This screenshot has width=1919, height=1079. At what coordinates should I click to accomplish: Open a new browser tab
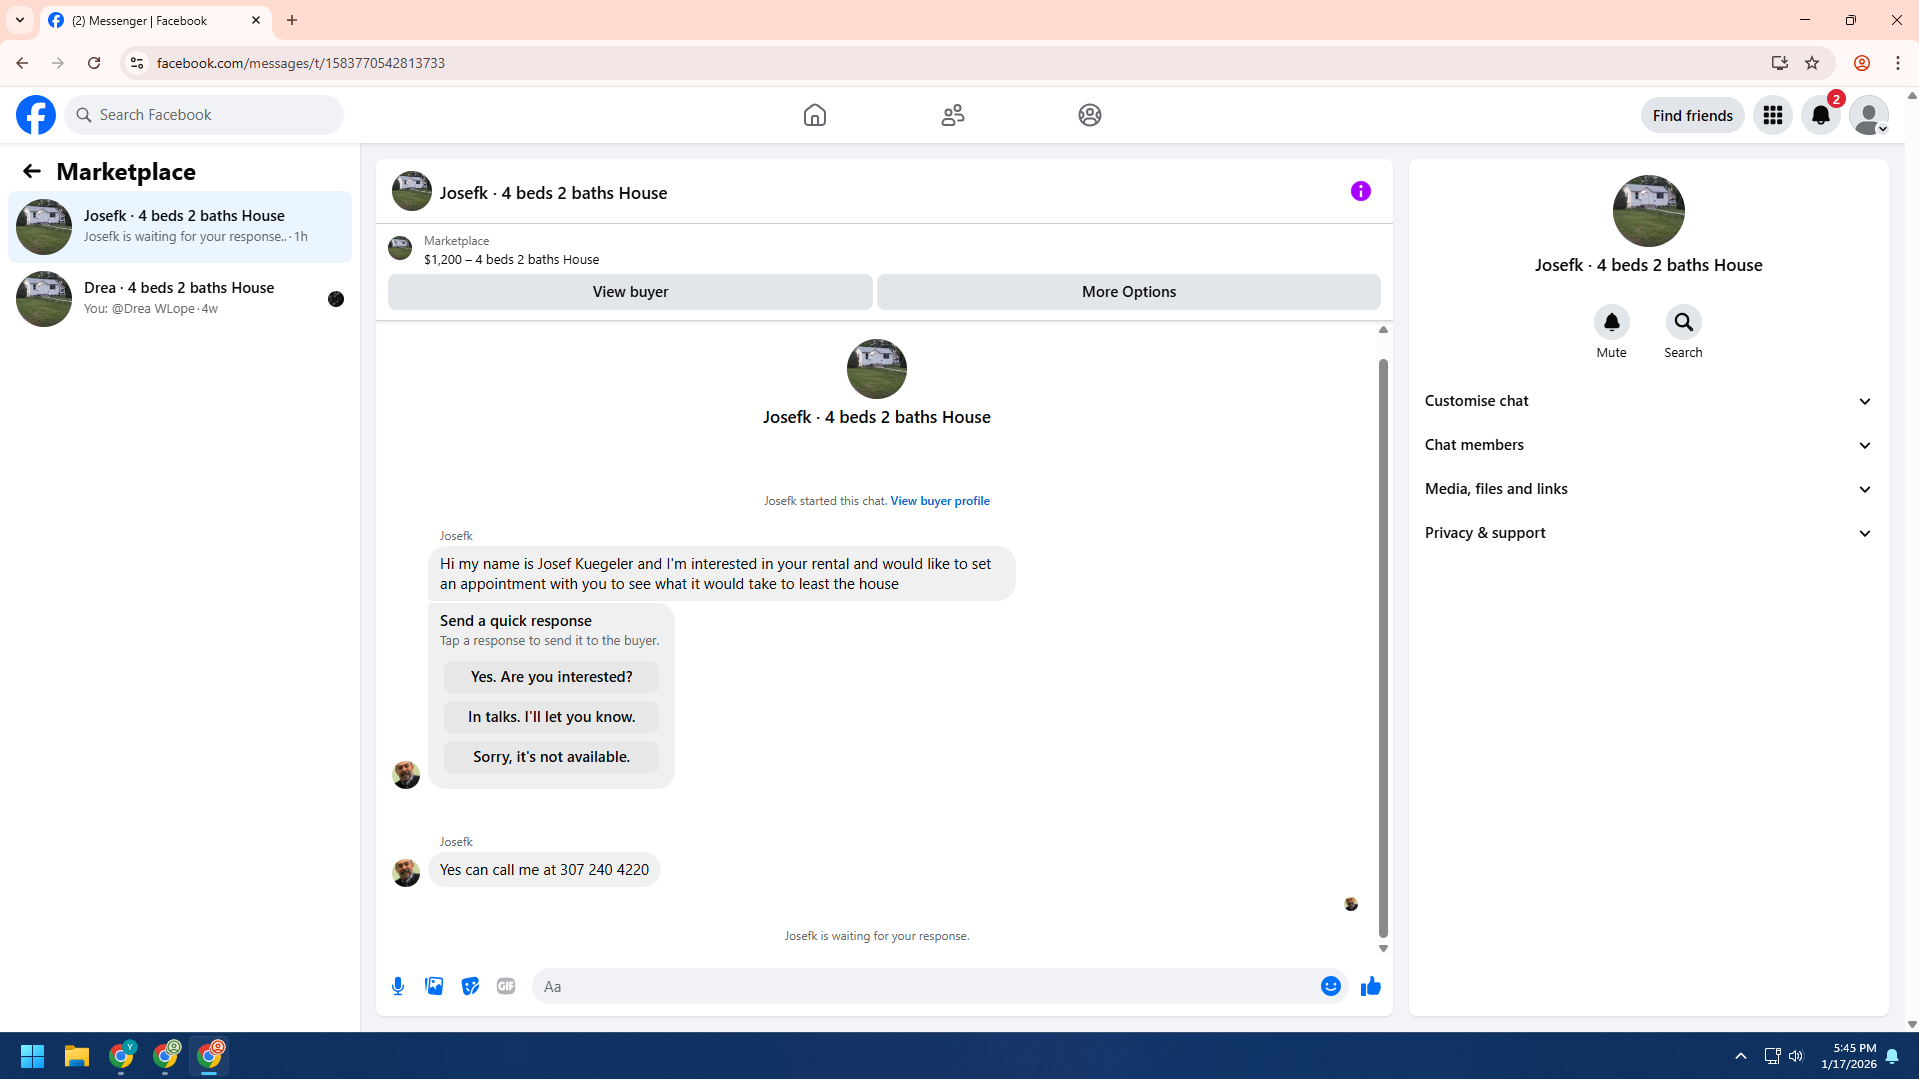pos(292,20)
